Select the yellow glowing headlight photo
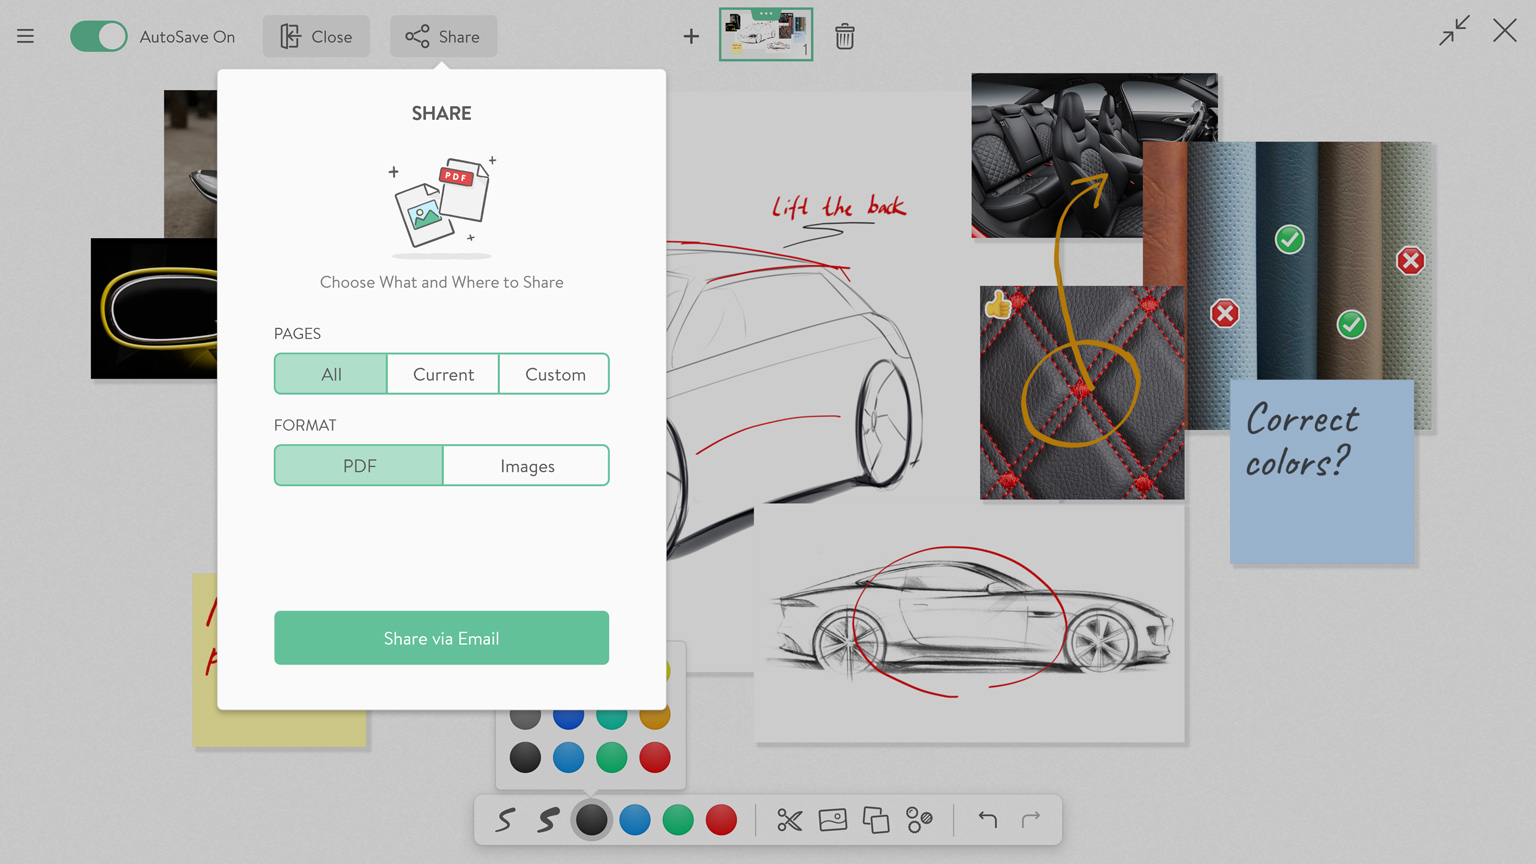The width and height of the screenshot is (1536, 864). (154, 308)
